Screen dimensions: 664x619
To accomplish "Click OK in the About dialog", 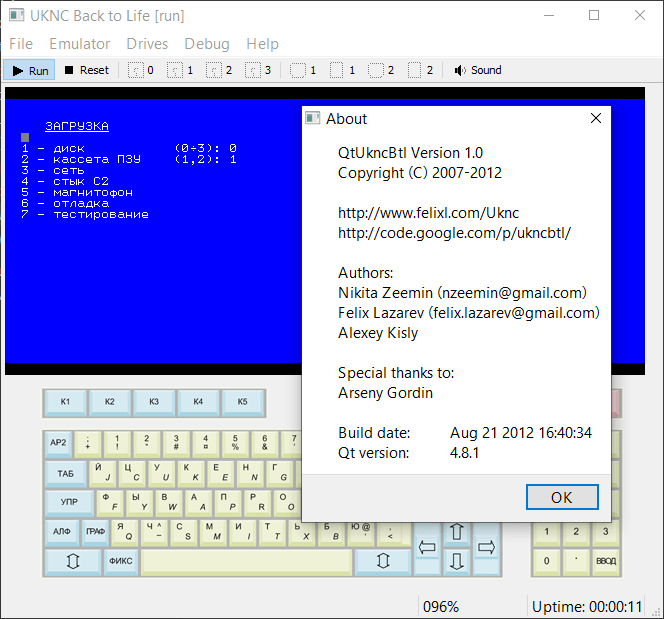I will (562, 497).
